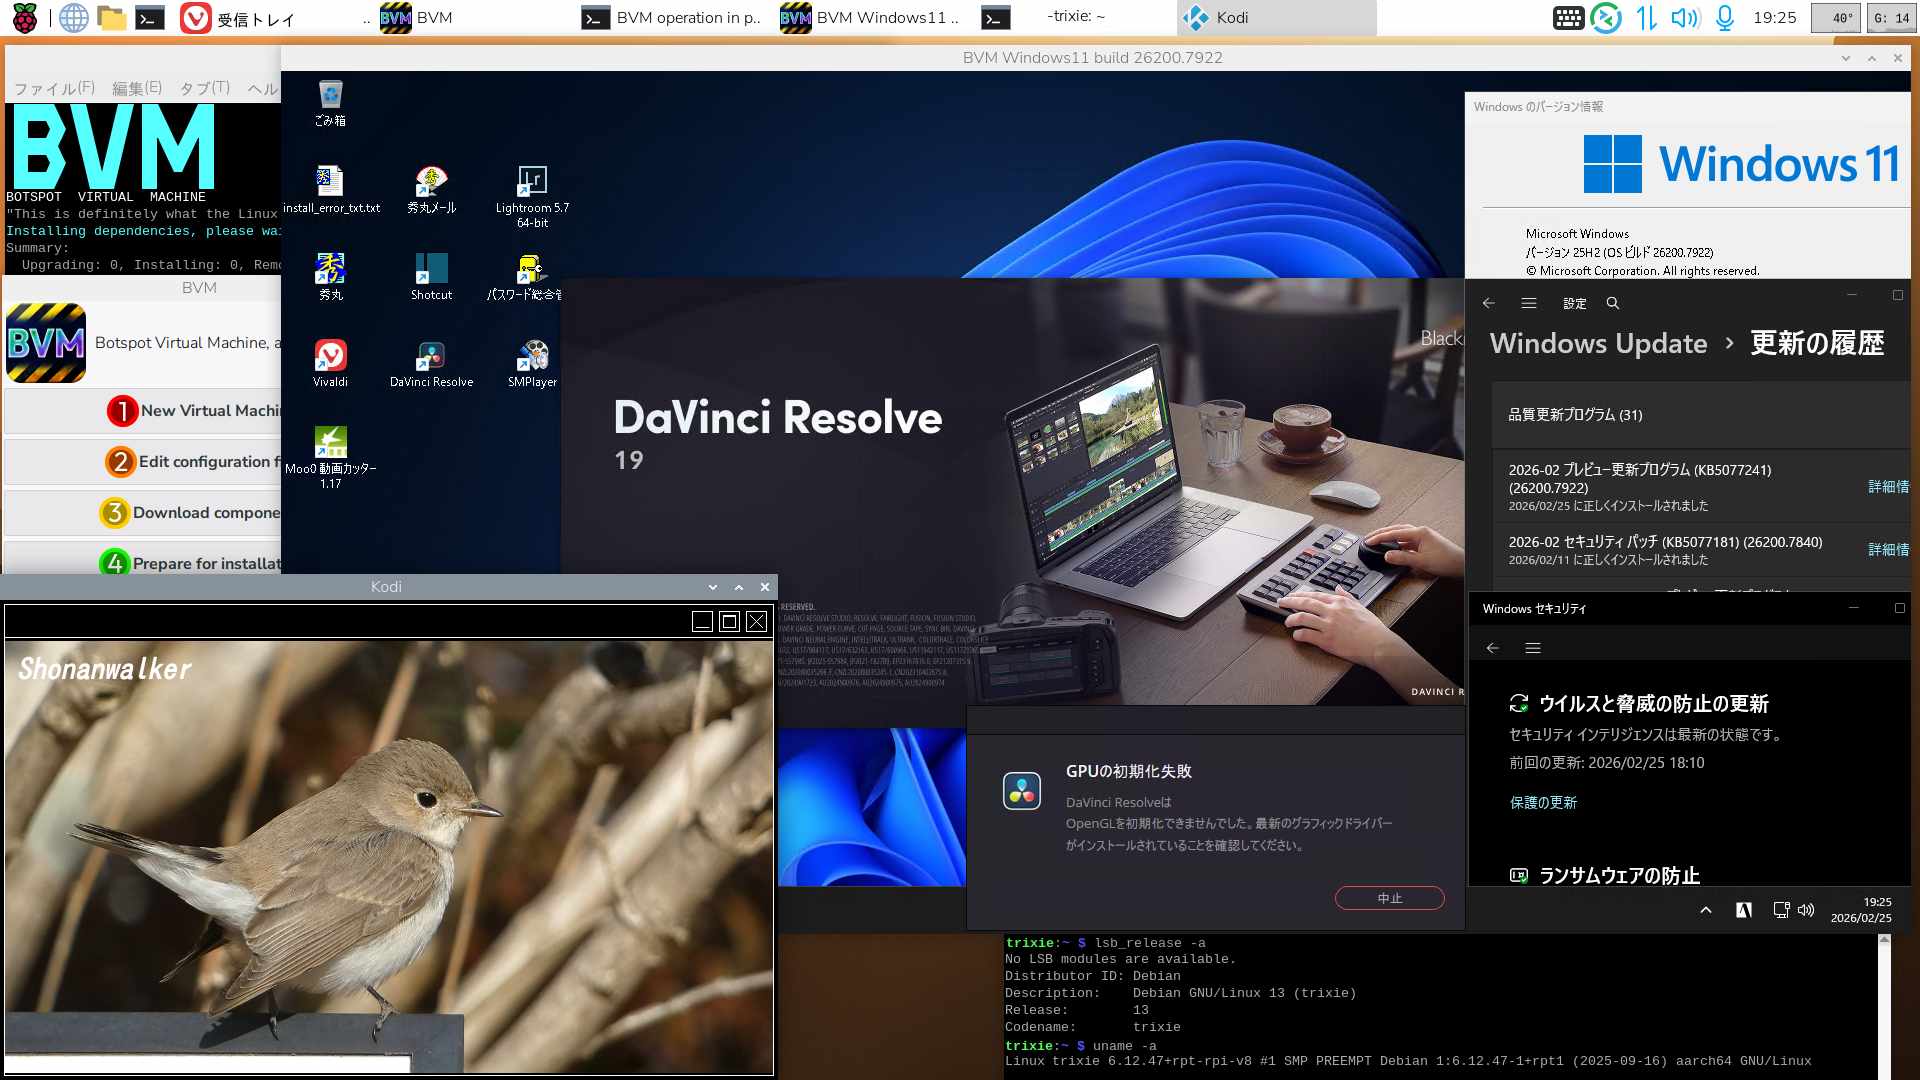Open the Moo0 video cutter shortcut
This screenshot has width=1920, height=1080.
click(x=330, y=444)
